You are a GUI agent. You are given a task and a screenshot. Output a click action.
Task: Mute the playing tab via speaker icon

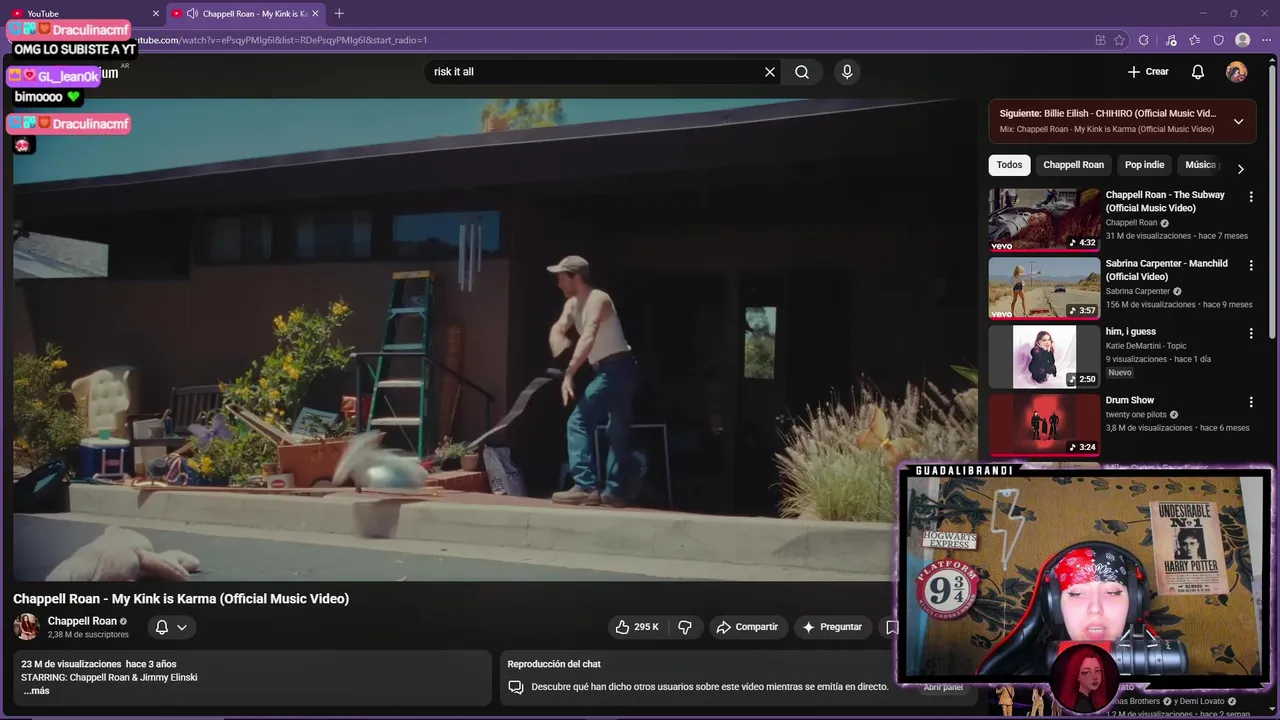(x=192, y=13)
